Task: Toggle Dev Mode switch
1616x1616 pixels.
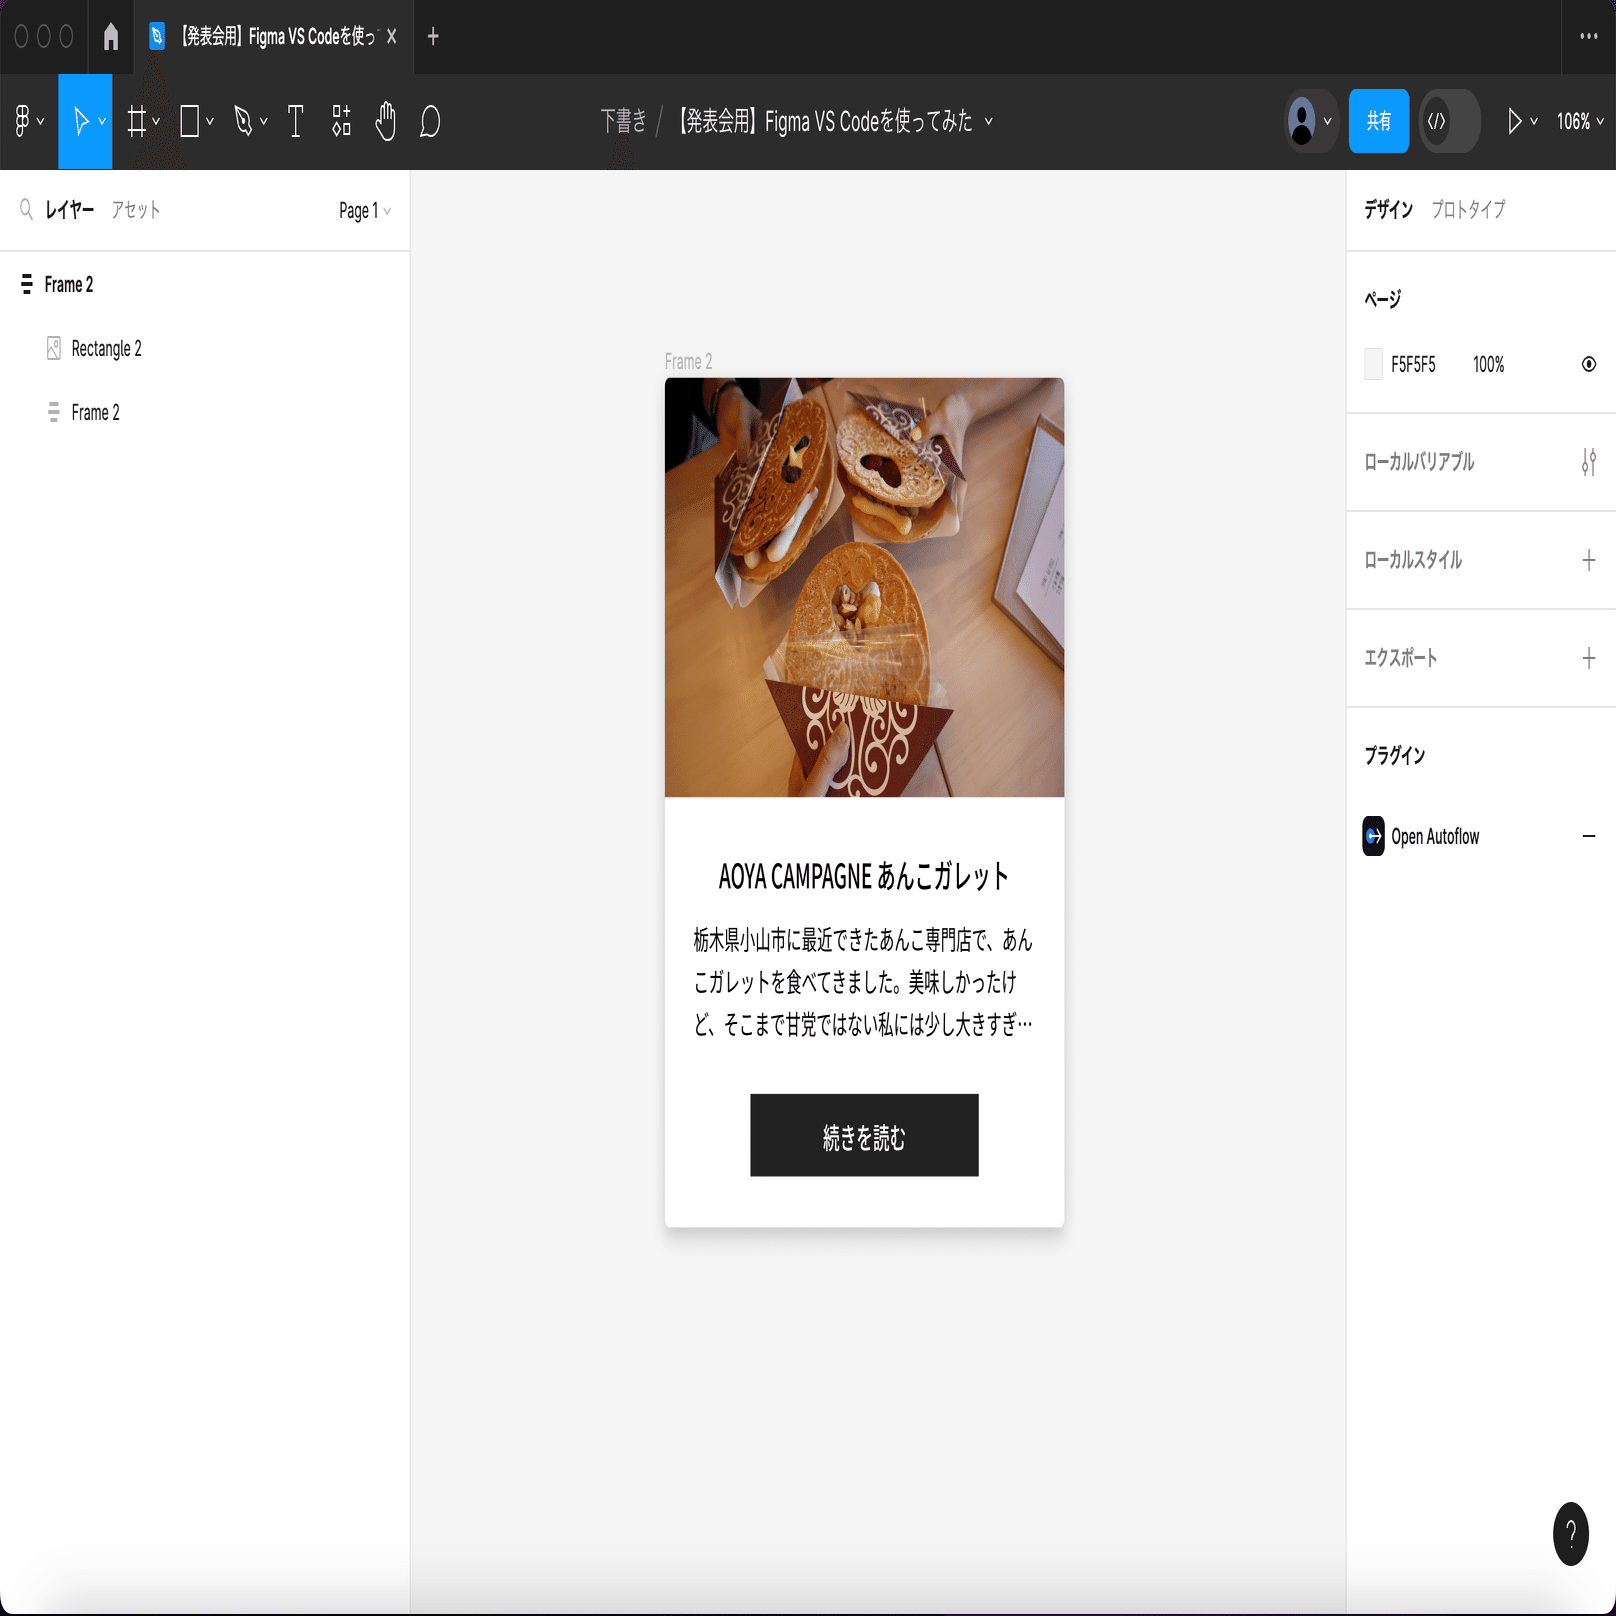Action: point(1449,121)
